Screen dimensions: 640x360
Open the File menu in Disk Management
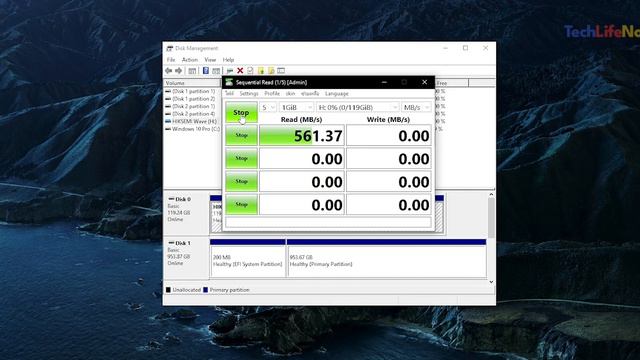click(x=171, y=60)
